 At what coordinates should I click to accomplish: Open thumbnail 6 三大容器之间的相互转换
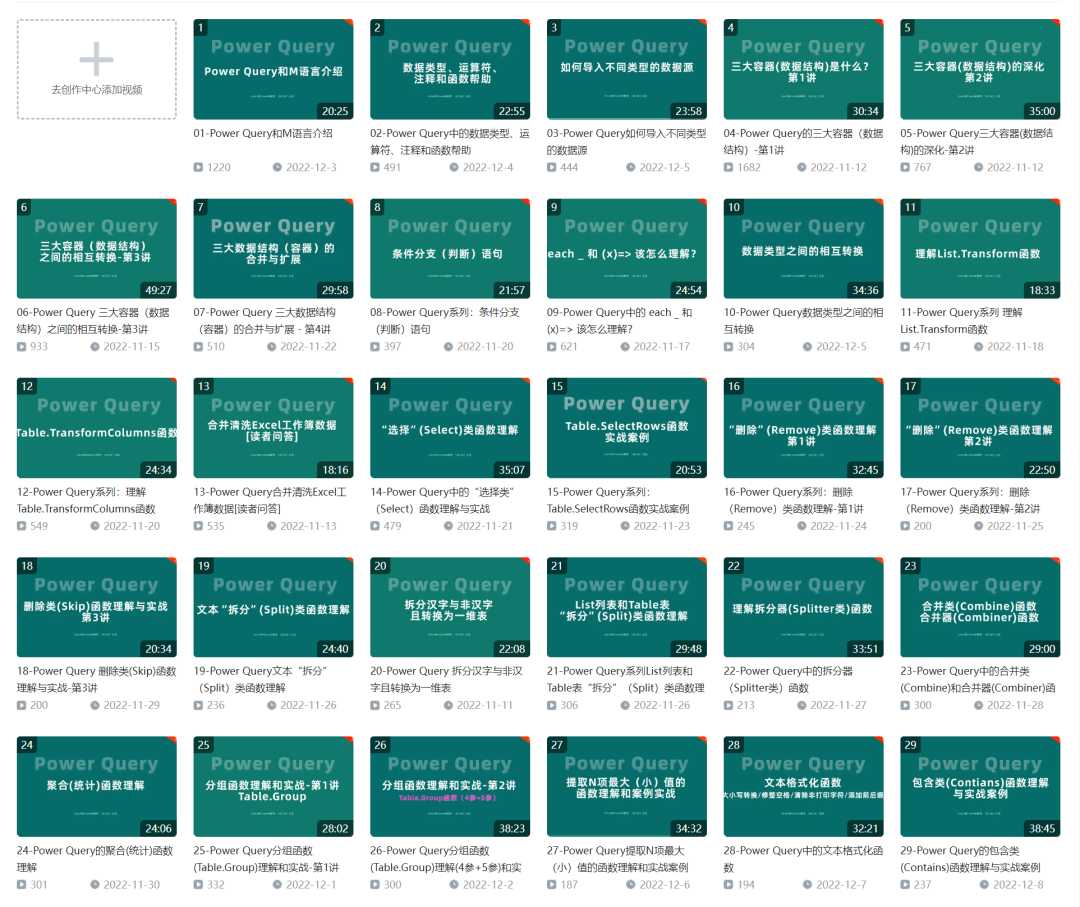coord(96,249)
